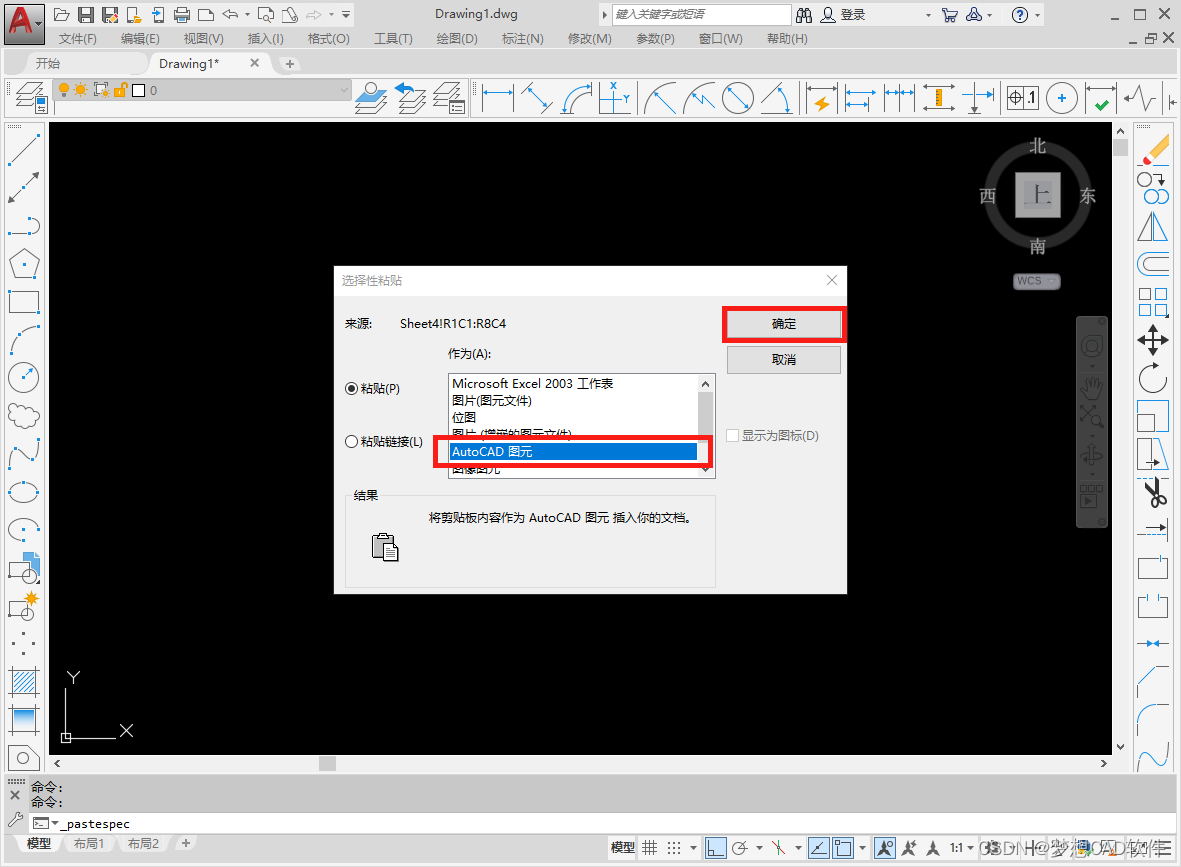Select the AutoCAD 图元 list item
This screenshot has width=1181, height=867.
coord(573,452)
